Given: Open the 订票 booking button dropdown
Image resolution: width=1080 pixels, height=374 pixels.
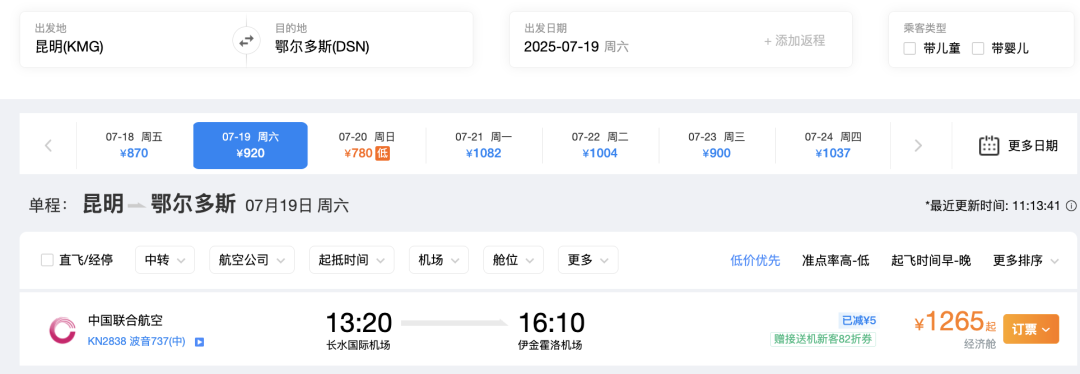Looking at the screenshot, I should (x=1030, y=329).
